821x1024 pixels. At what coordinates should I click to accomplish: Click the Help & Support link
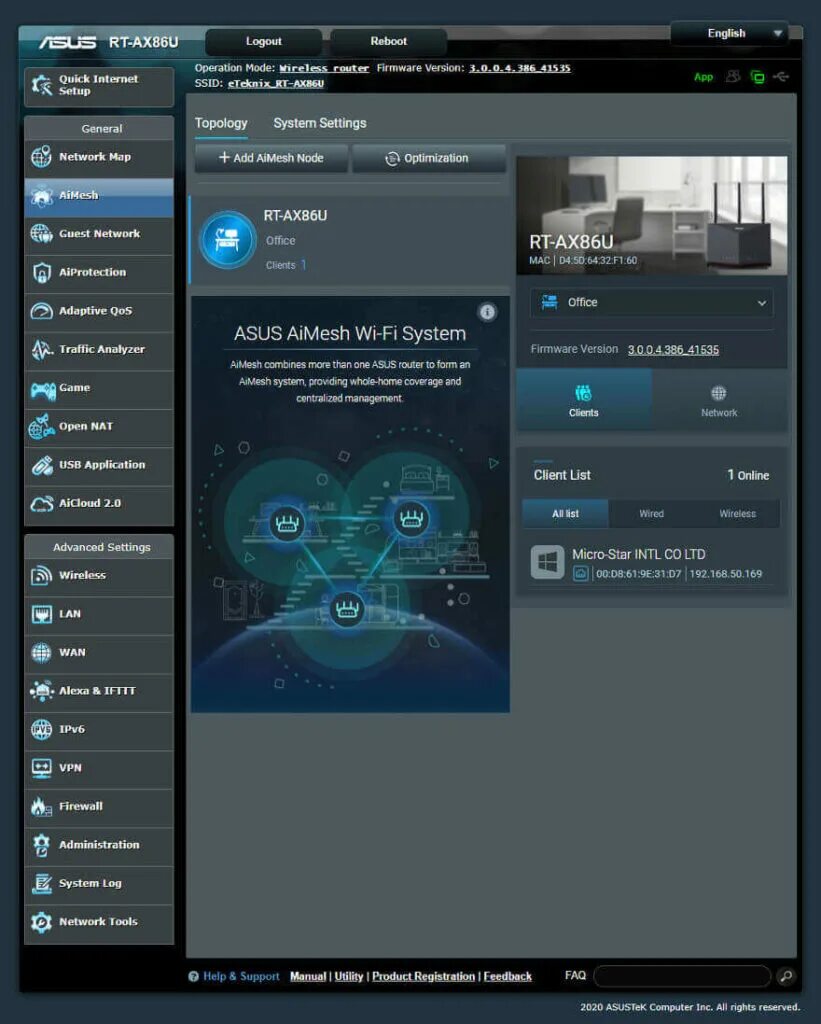pyautogui.click(x=241, y=976)
